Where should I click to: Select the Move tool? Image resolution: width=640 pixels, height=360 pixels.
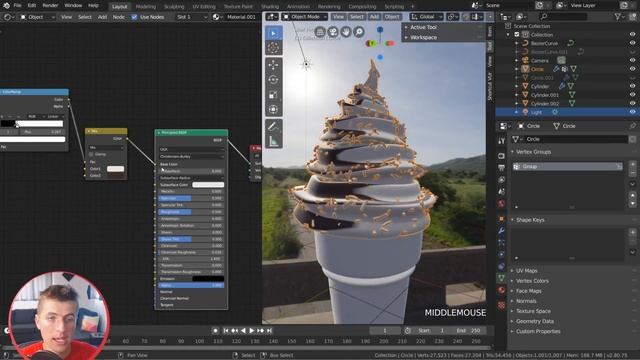(x=274, y=65)
